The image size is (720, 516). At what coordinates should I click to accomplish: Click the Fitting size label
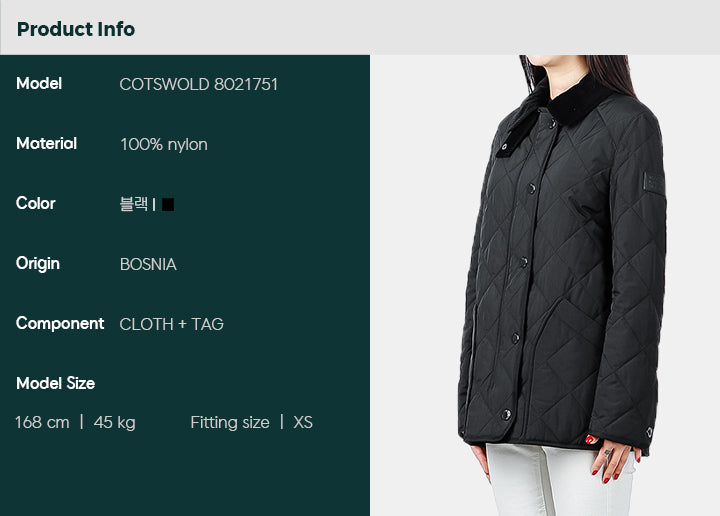[x=230, y=422]
